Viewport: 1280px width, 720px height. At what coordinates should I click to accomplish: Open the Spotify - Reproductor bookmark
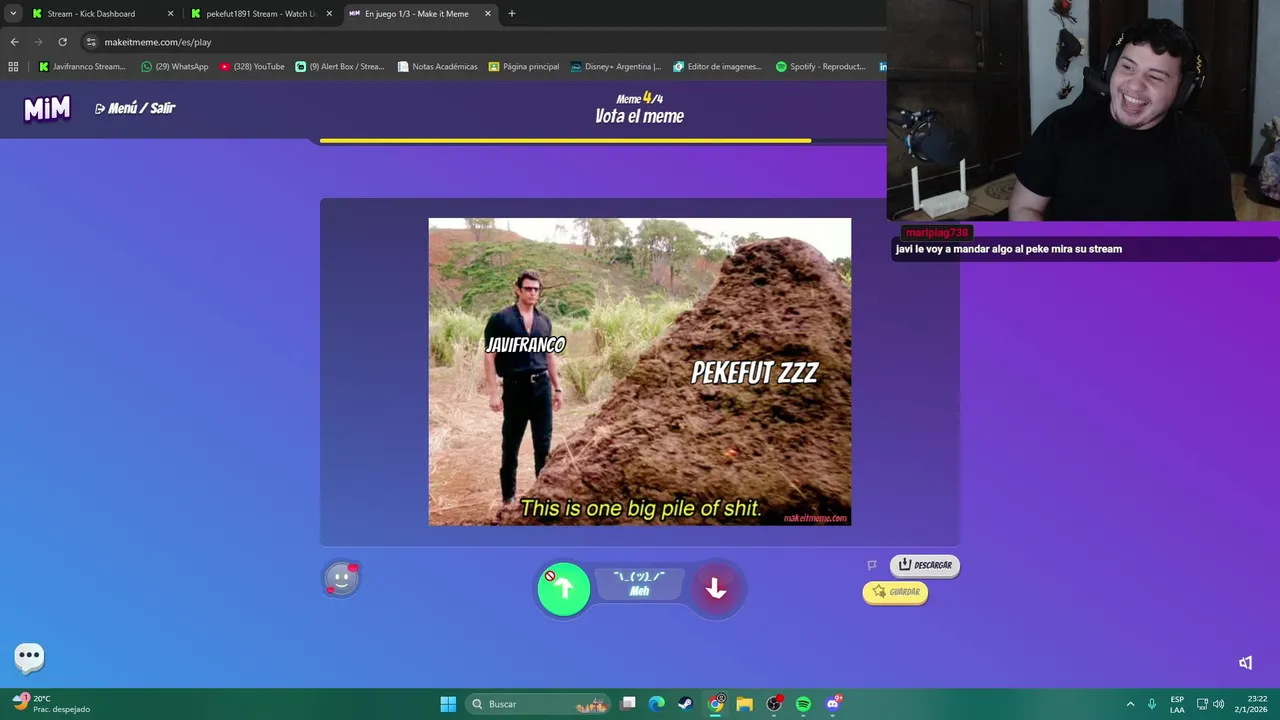[x=821, y=67]
